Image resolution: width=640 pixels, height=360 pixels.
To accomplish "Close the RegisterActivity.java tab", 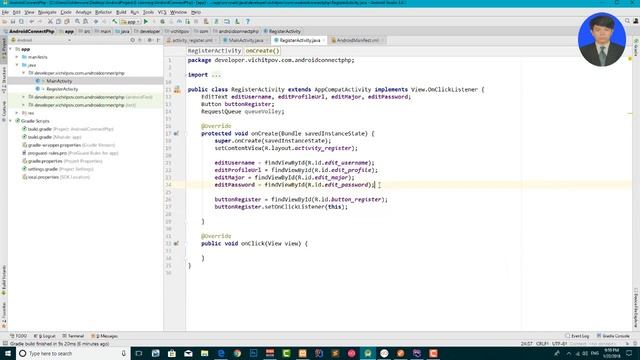I will click(324, 40).
